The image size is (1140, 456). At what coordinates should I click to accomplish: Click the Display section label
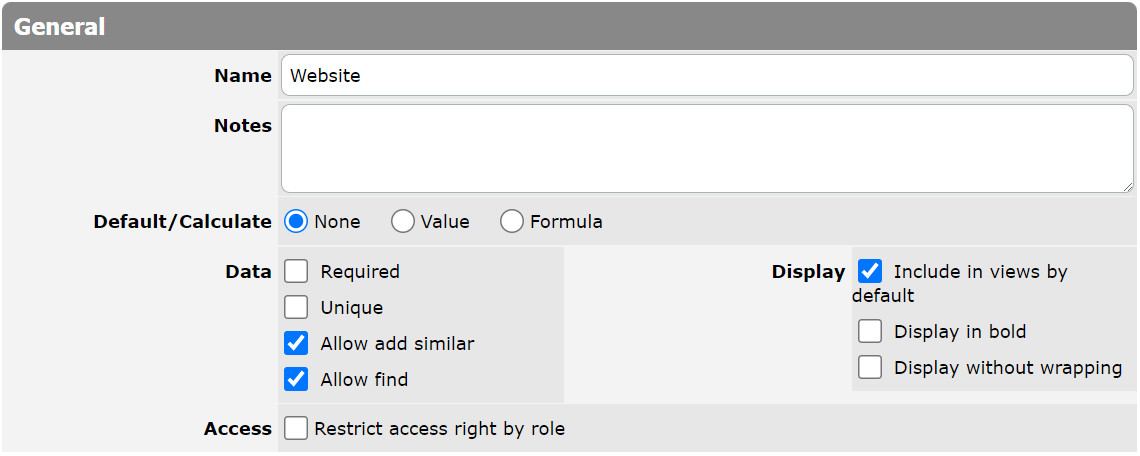pos(808,272)
